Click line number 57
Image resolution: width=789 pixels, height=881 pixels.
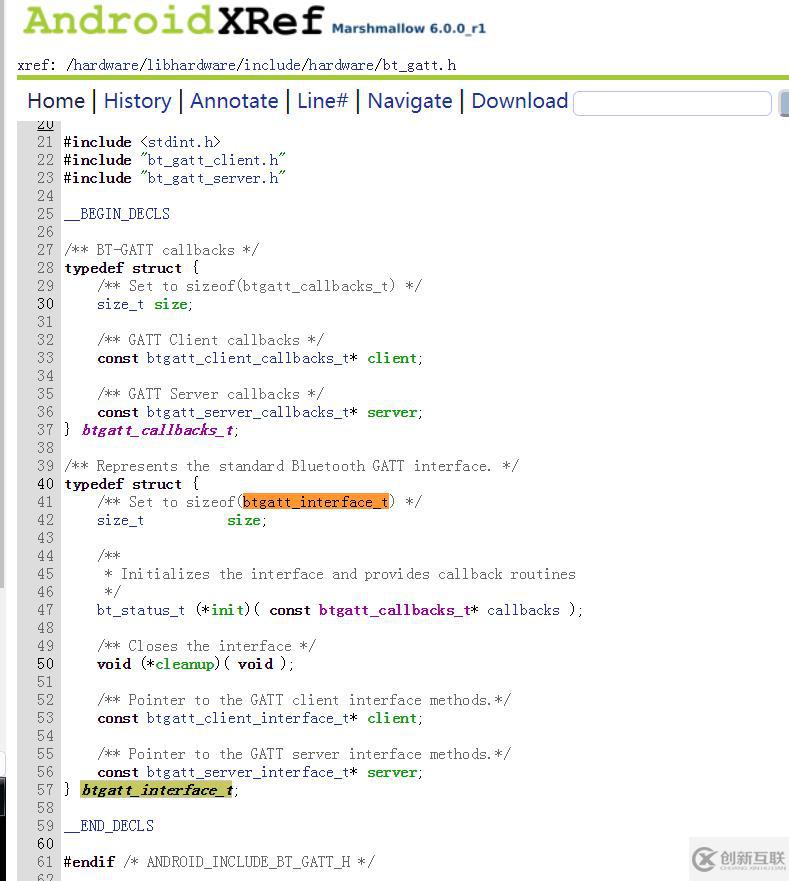(x=46, y=790)
